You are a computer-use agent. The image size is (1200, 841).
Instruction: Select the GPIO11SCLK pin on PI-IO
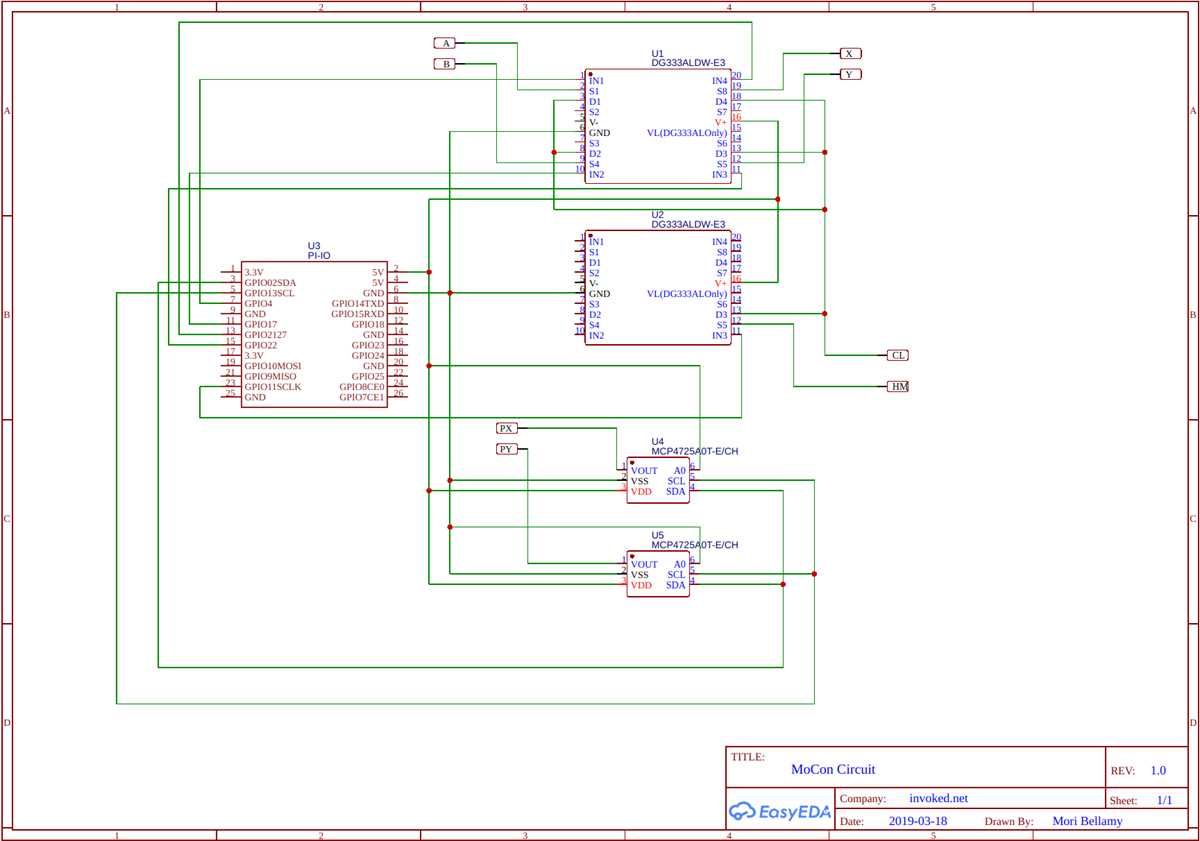[x=272, y=387]
